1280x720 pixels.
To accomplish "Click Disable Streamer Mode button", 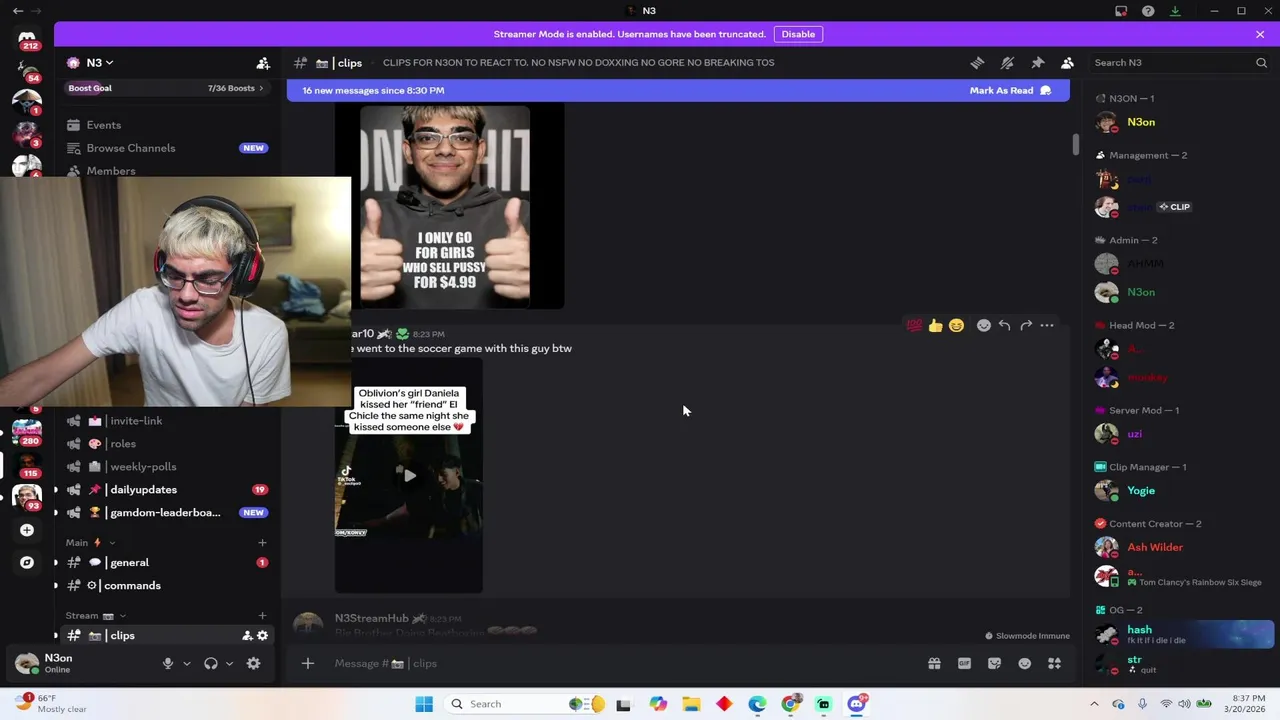I will [x=798, y=34].
